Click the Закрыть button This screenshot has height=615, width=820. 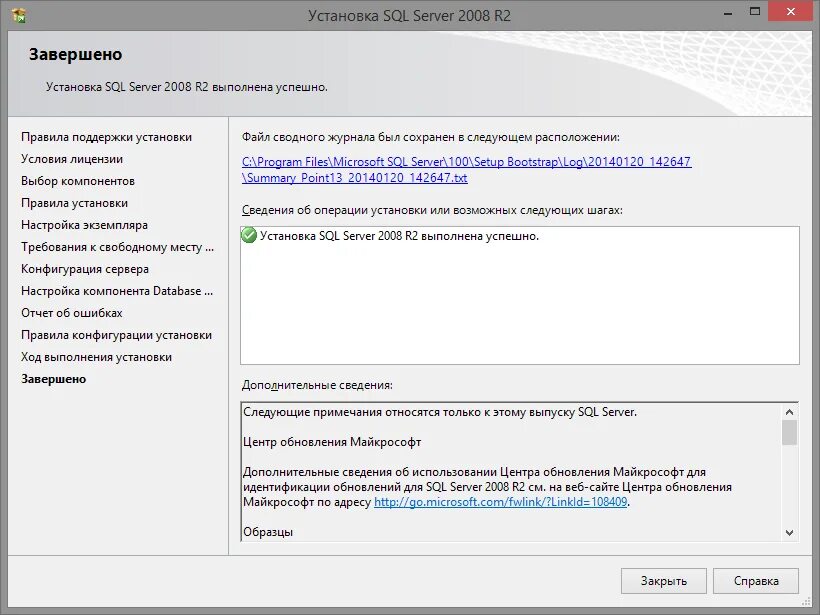pyautogui.click(x=664, y=580)
